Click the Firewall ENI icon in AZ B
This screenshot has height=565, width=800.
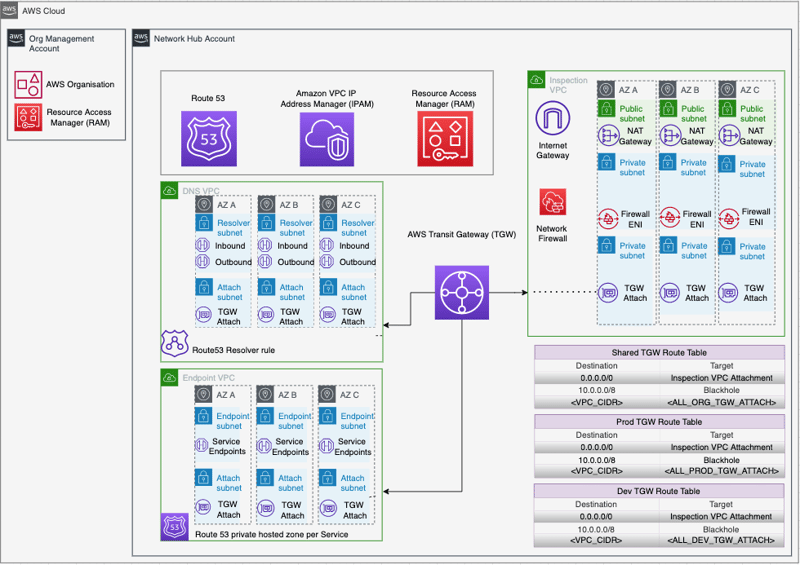(670, 218)
